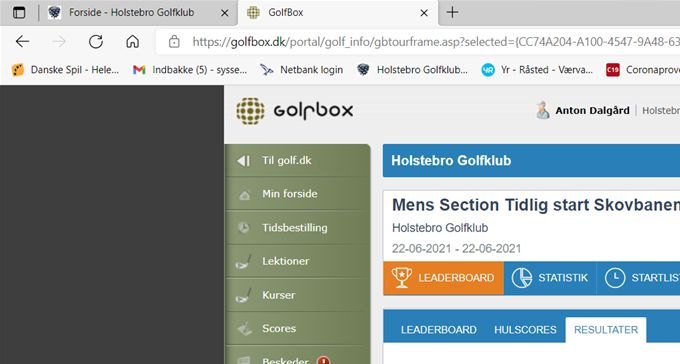Open STATISTIK tournament view

[550, 278]
